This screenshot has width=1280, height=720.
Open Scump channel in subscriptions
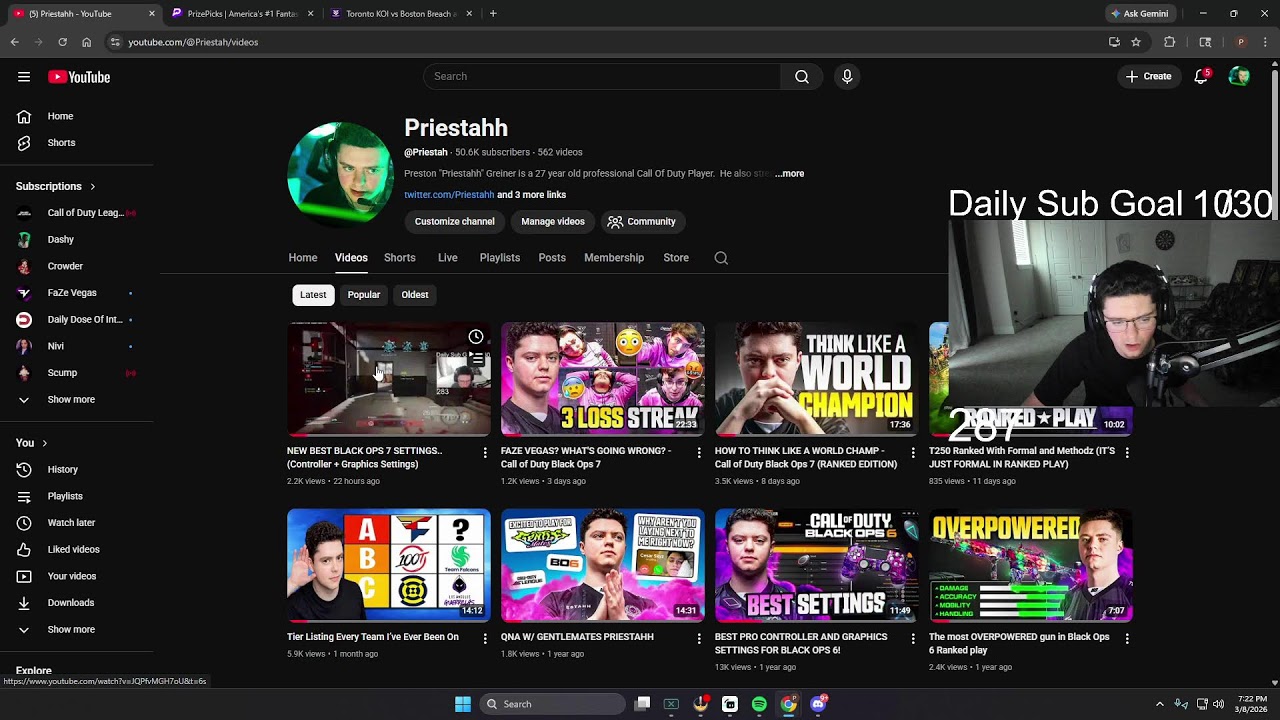76,373
